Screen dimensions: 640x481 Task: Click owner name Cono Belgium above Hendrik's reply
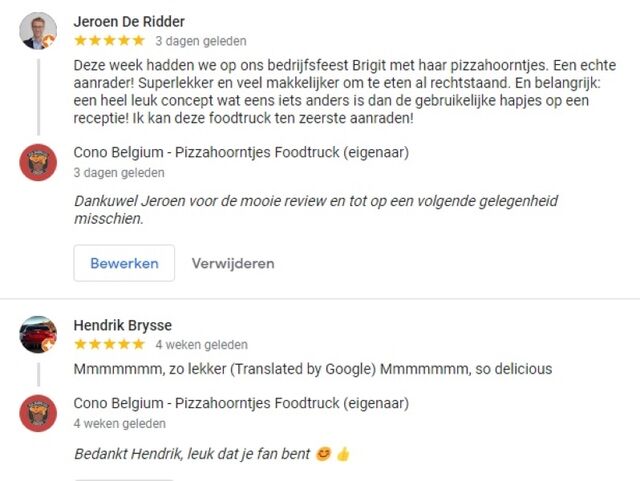241,404
